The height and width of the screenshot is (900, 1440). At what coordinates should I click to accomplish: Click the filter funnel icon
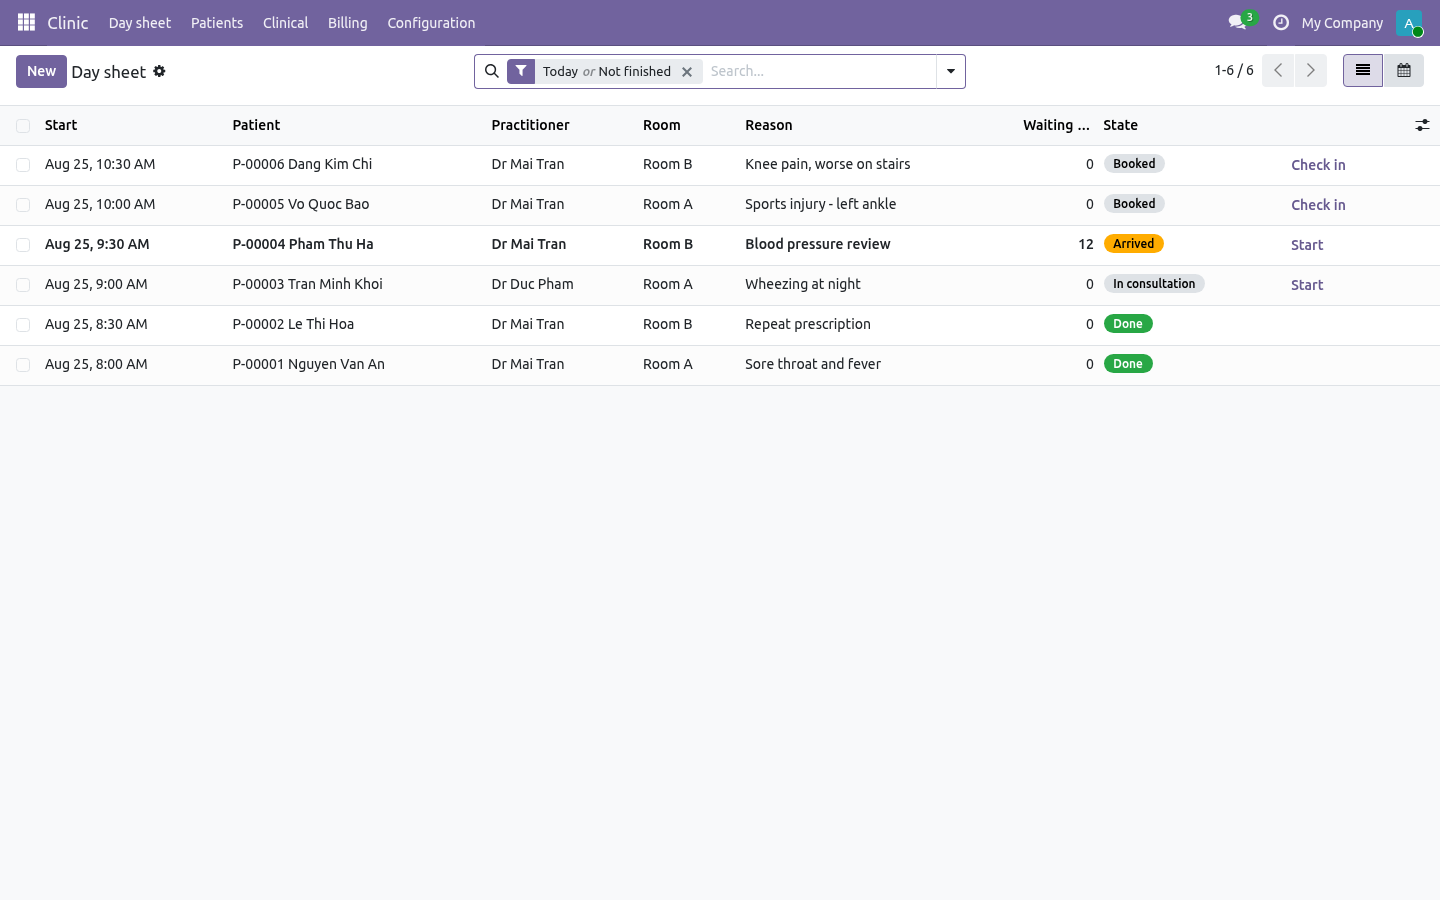coord(521,71)
